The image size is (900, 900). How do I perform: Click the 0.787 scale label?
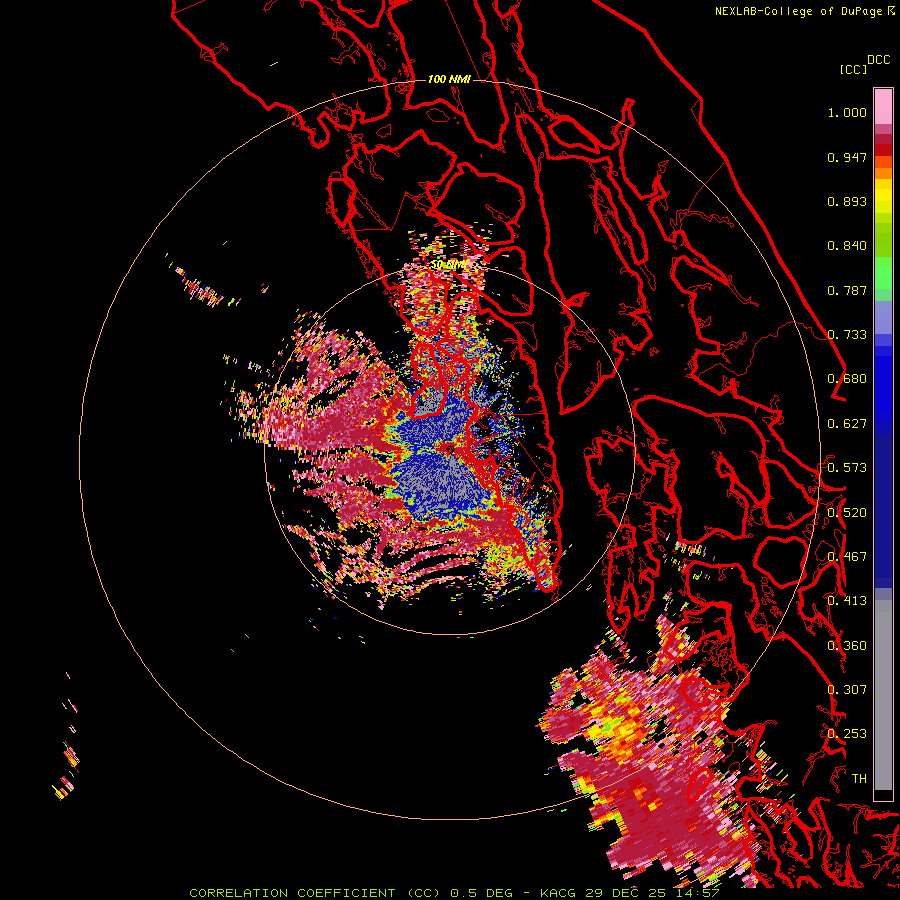[x=847, y=290]
